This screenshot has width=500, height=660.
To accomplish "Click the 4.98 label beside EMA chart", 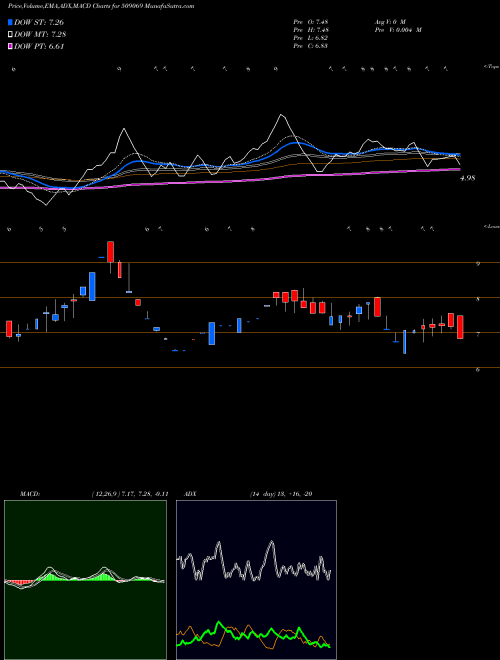I will coord(468,178).
